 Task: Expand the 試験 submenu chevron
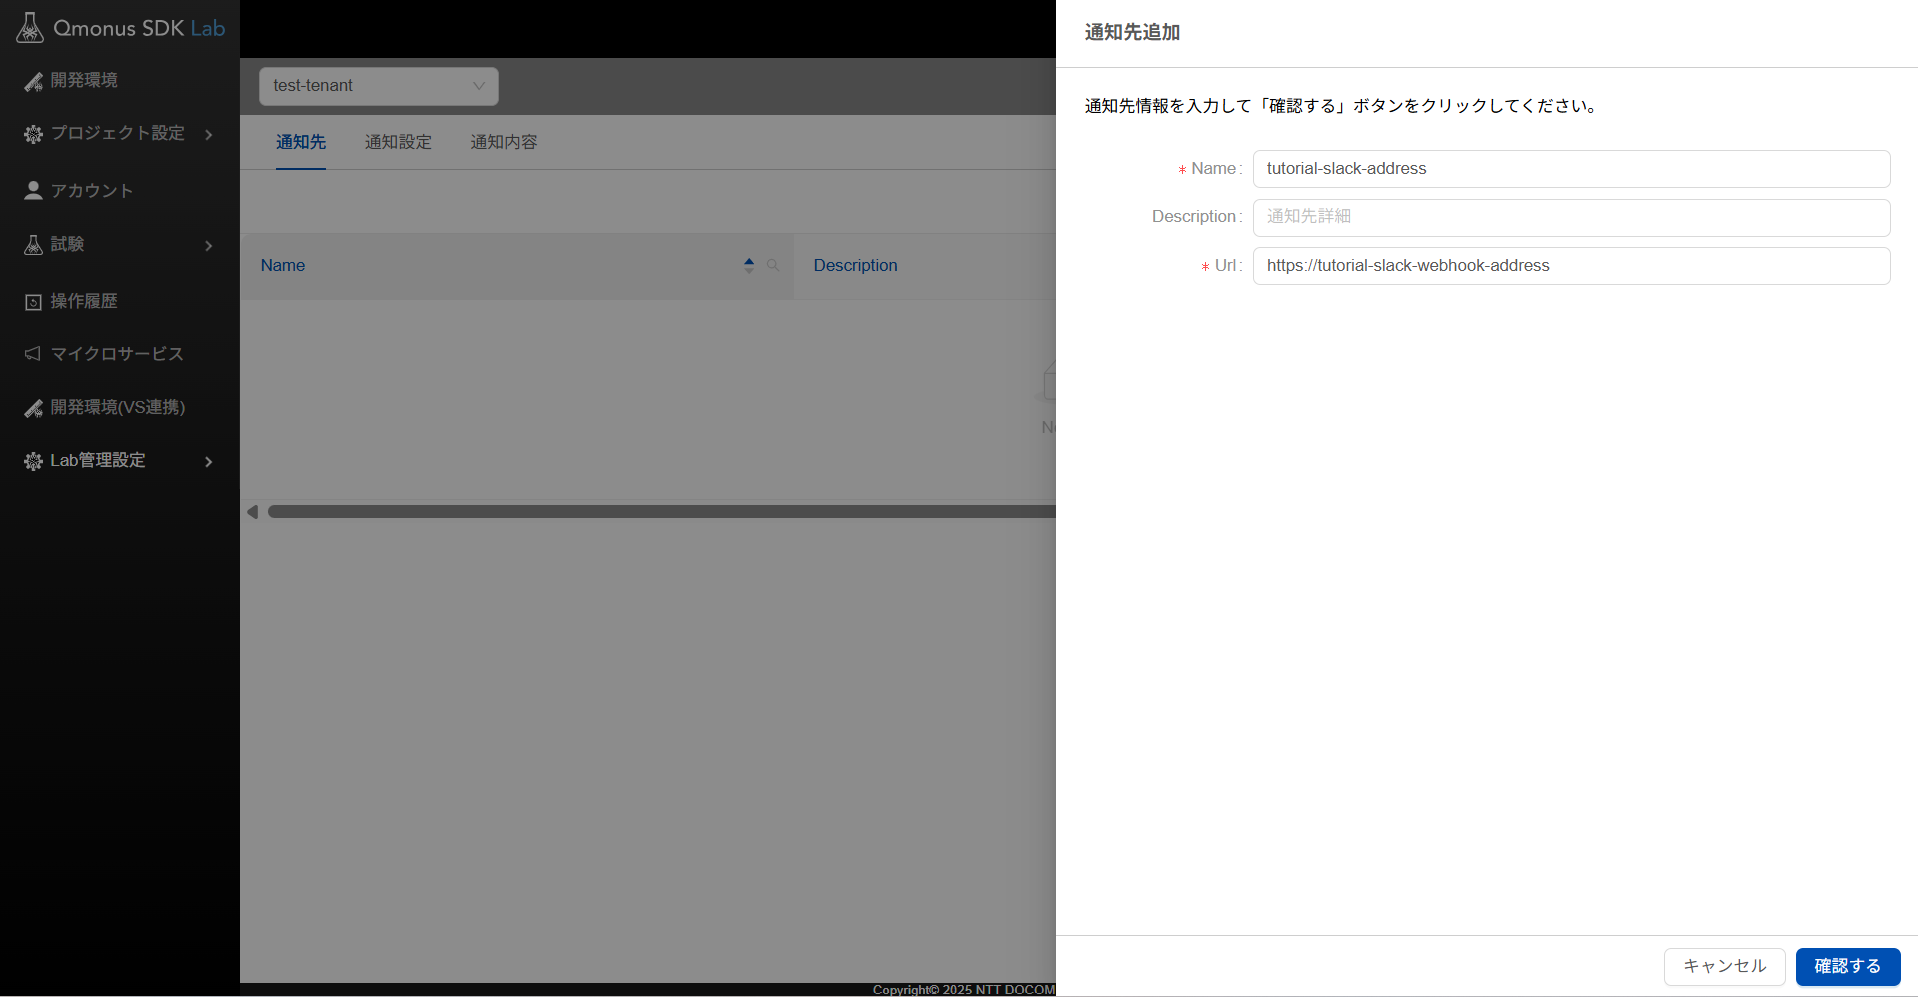tap(209, 245)
